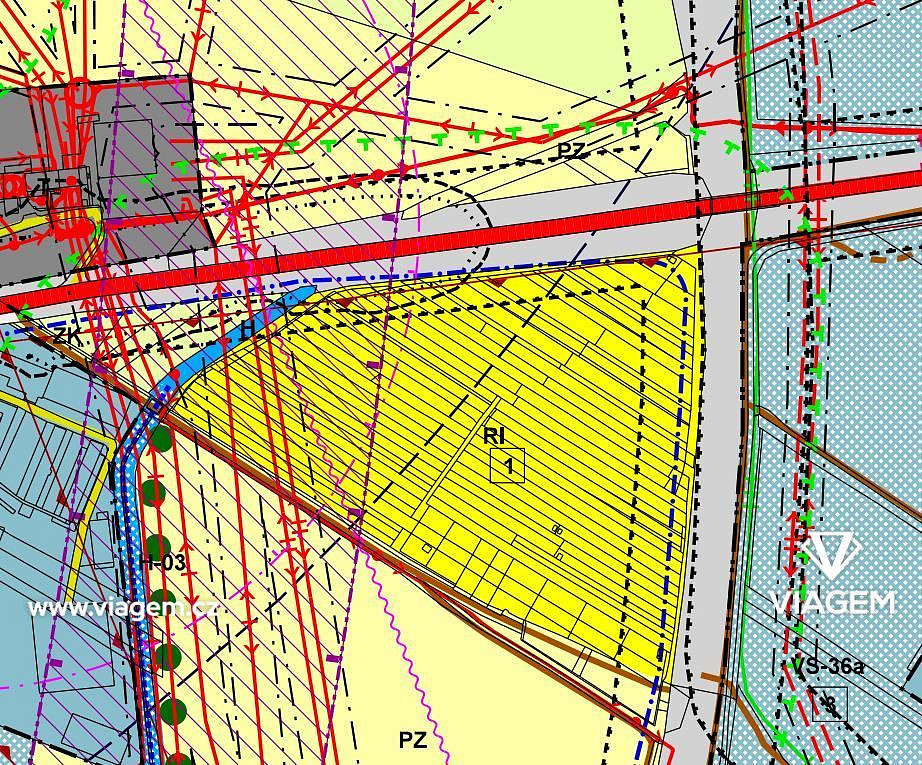Click the "ZK" map label
Viewport: 922px width, 765px height.
[x=65, y=336]
